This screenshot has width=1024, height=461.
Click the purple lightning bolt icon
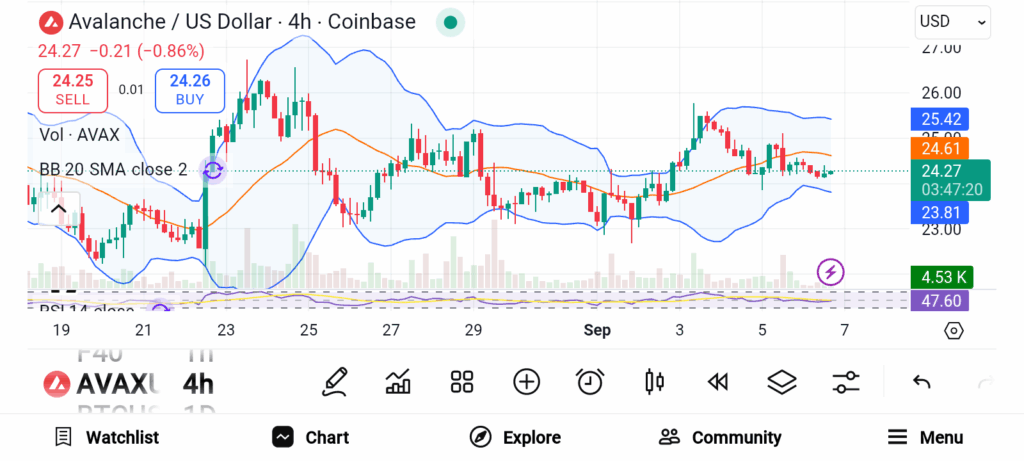(x=831, y=271)
